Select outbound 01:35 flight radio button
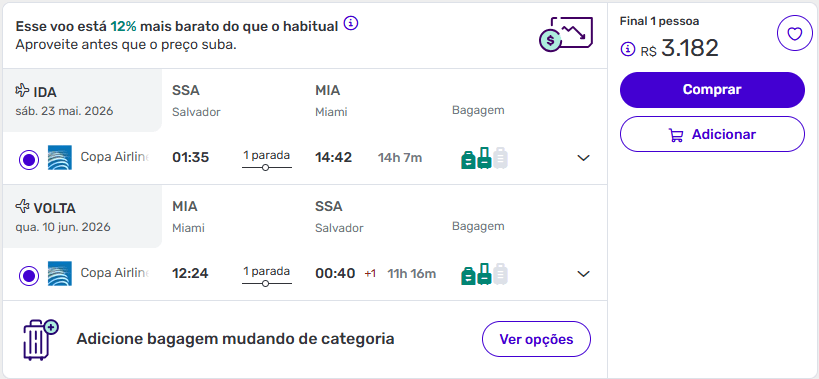 [29, 159]
